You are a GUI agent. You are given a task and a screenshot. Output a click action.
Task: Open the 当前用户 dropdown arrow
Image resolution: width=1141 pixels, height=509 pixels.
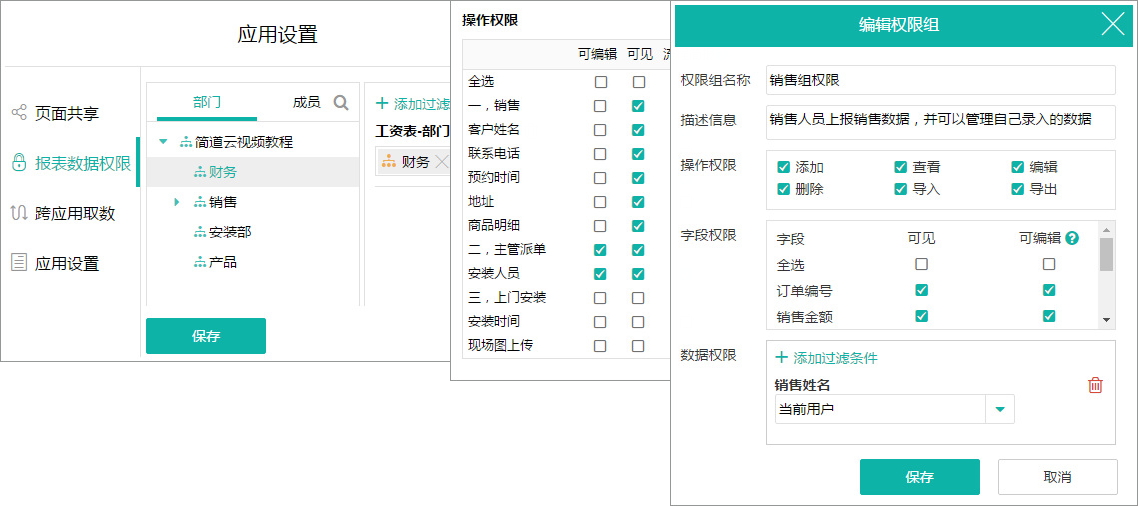pos(999,409)
